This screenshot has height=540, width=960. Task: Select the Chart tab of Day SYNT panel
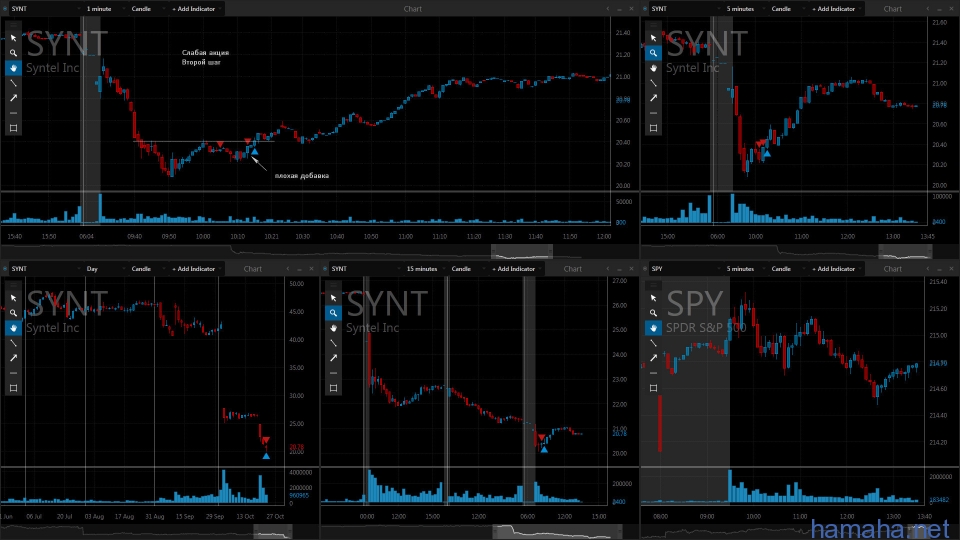click(x=252, y=269)
